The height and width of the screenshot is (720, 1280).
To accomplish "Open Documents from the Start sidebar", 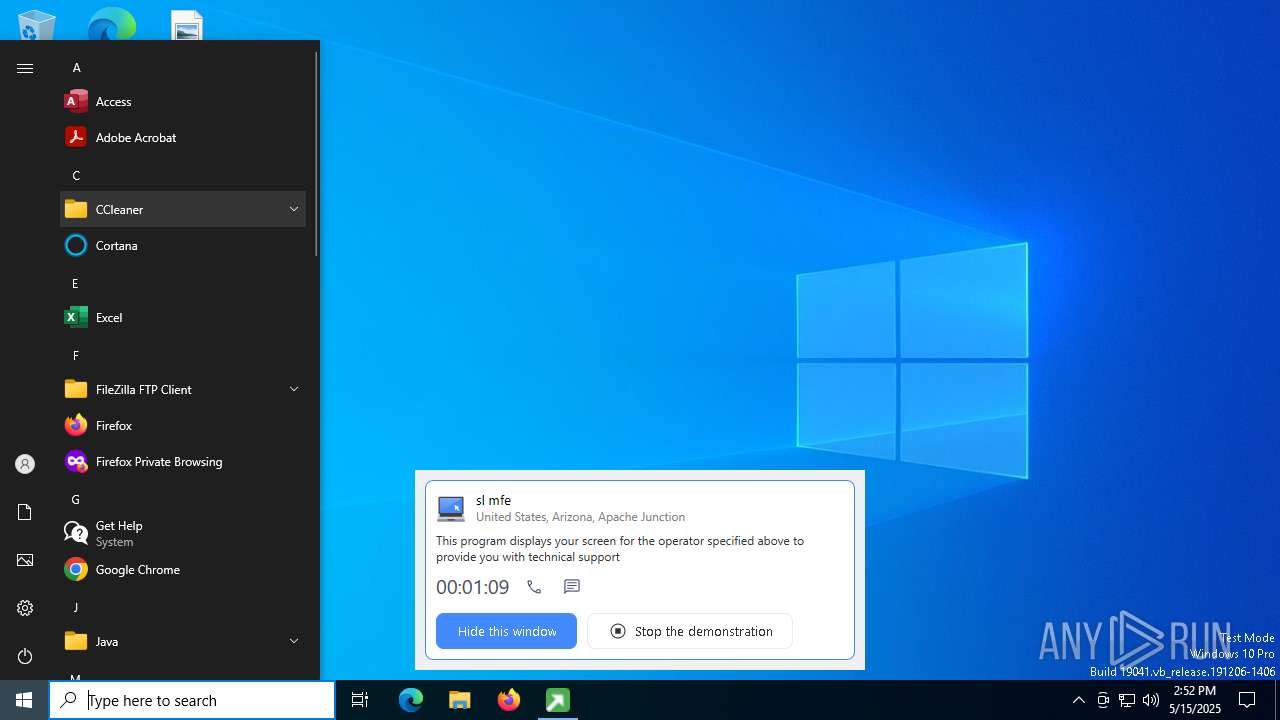I will (25, 512).
